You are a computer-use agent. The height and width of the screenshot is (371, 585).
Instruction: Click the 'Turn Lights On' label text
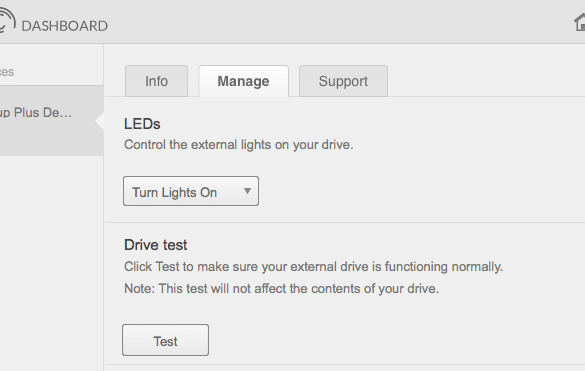click(174, 193)
